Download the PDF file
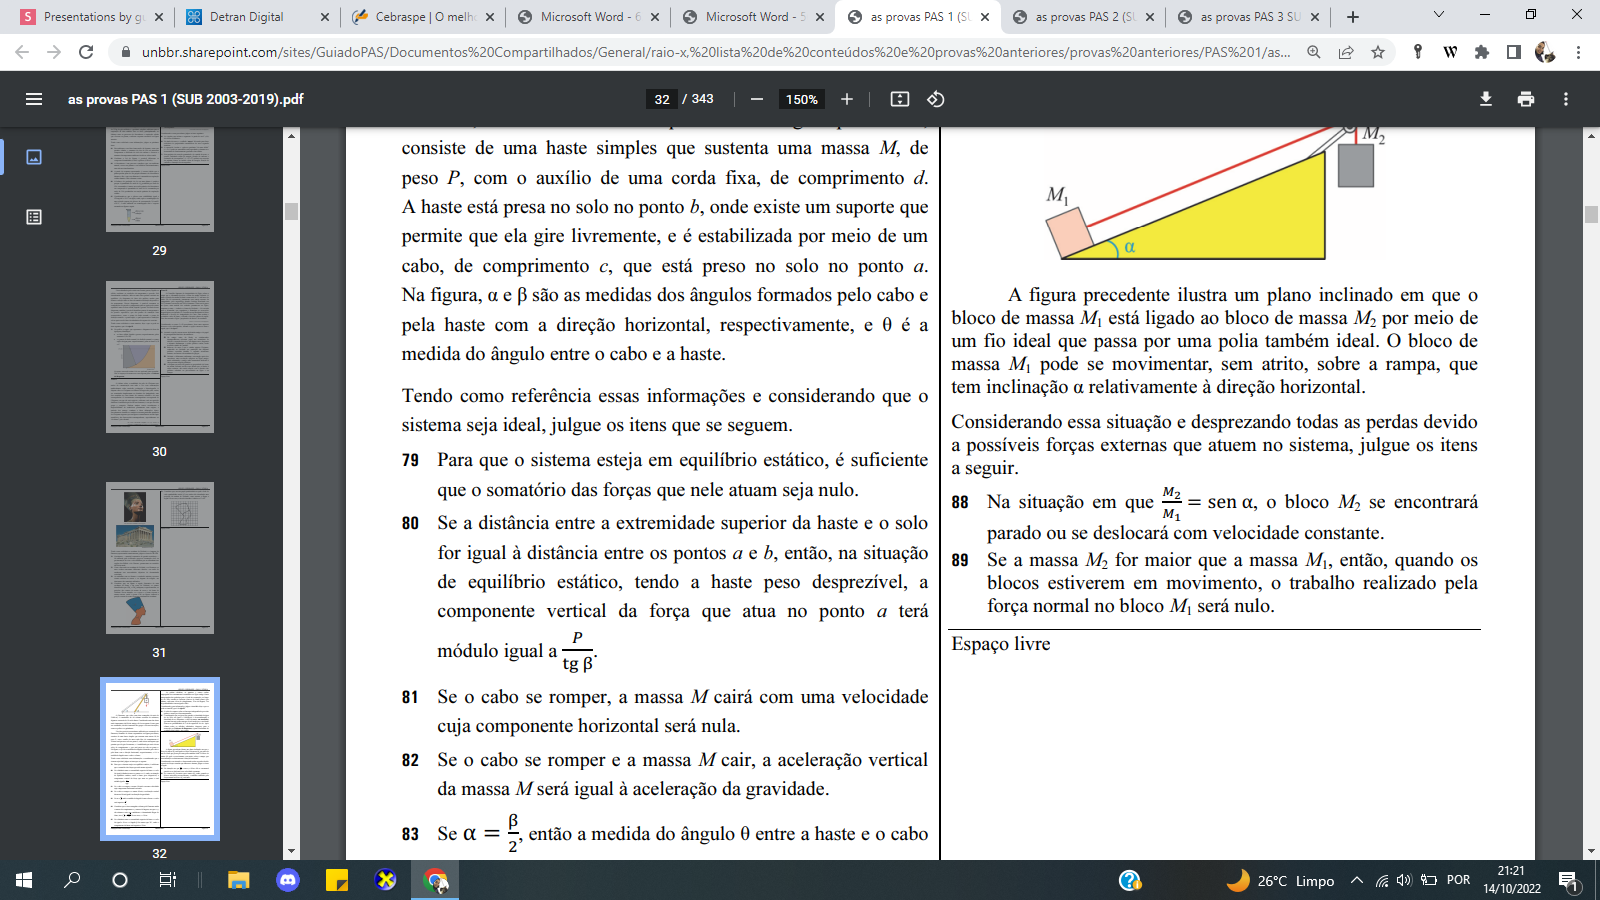This screenshot has height=900, width=1600. click(1486, 99)
